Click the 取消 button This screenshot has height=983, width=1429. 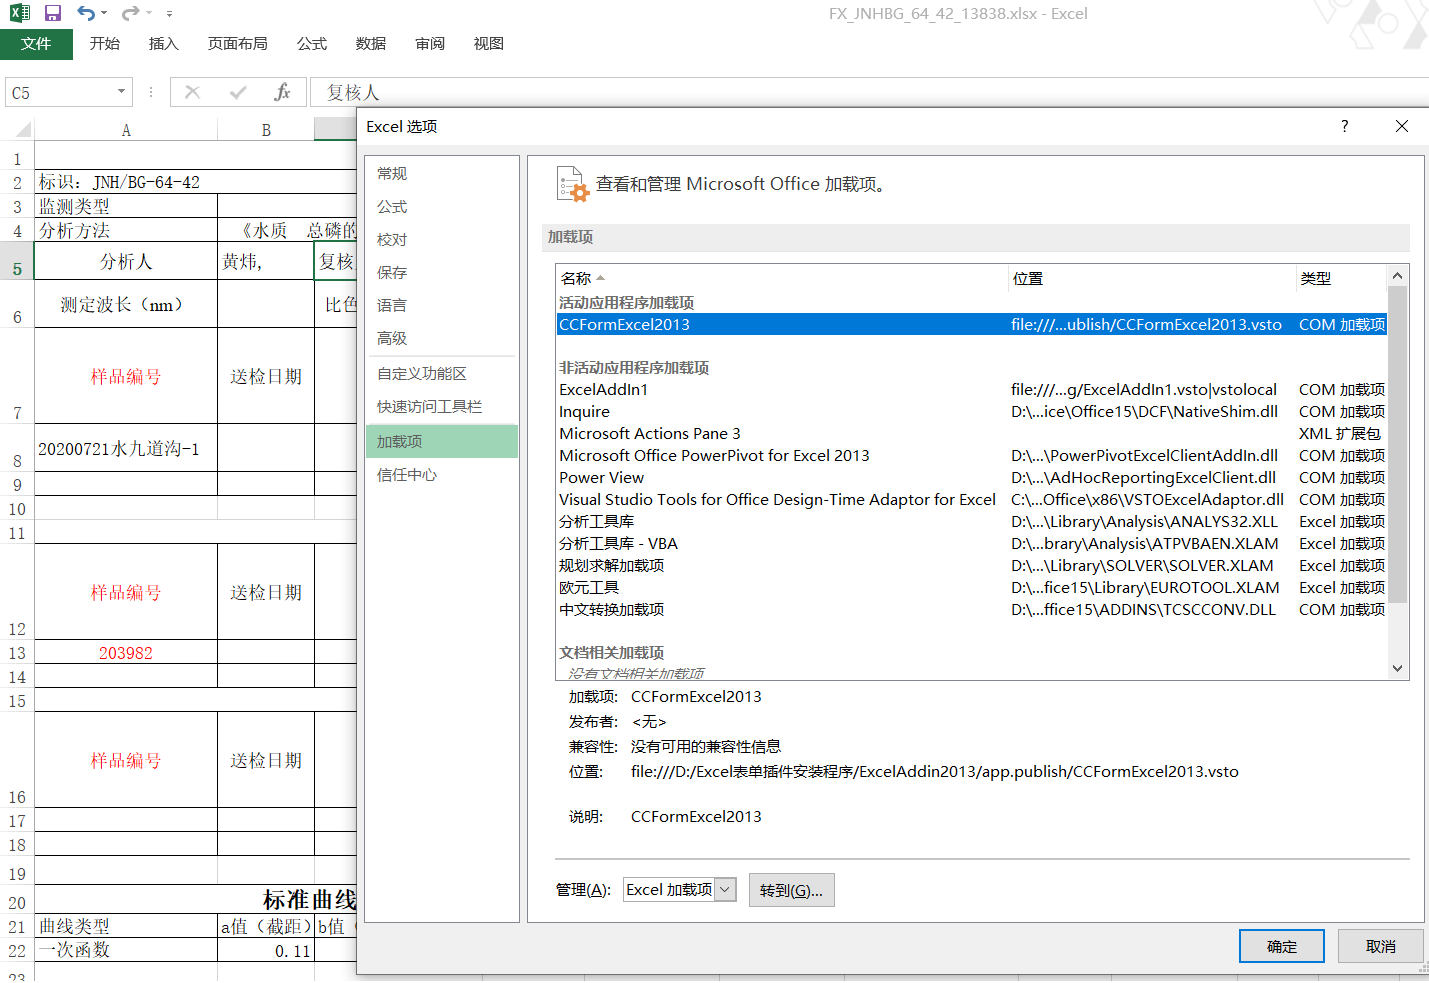pyautogui.click(x=1381, y=946)
